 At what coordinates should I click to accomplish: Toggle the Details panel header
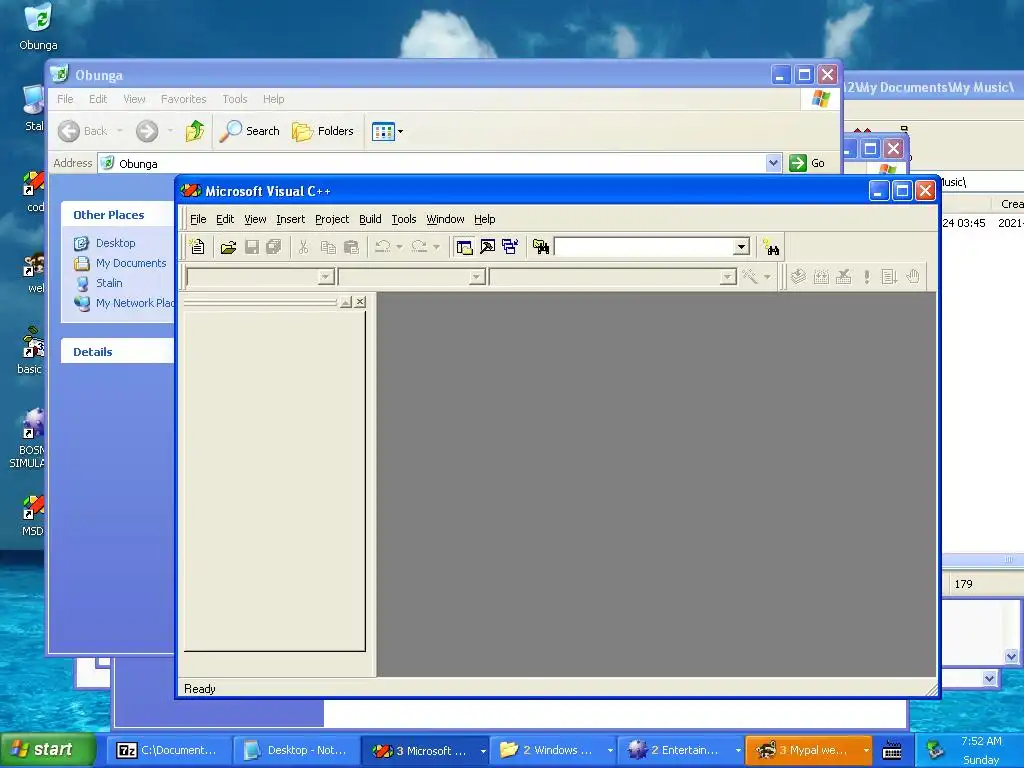pos(118,351)
